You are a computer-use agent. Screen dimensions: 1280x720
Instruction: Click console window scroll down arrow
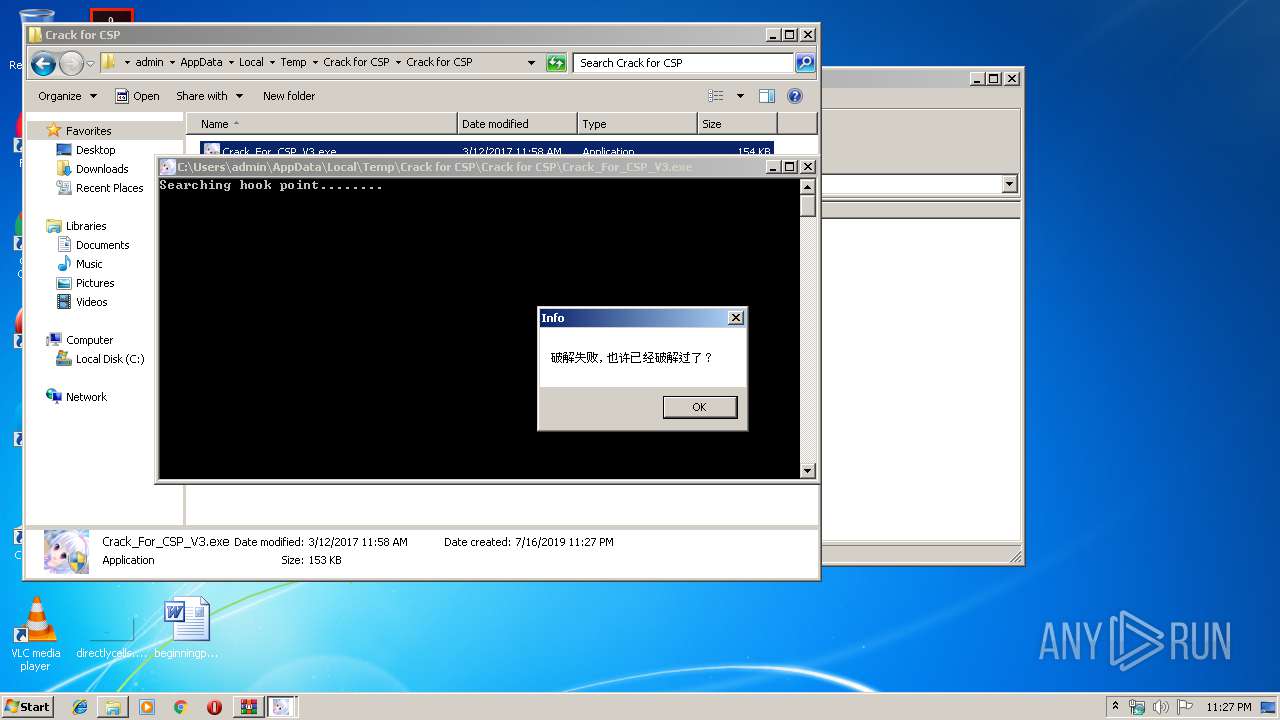point(808,470)
